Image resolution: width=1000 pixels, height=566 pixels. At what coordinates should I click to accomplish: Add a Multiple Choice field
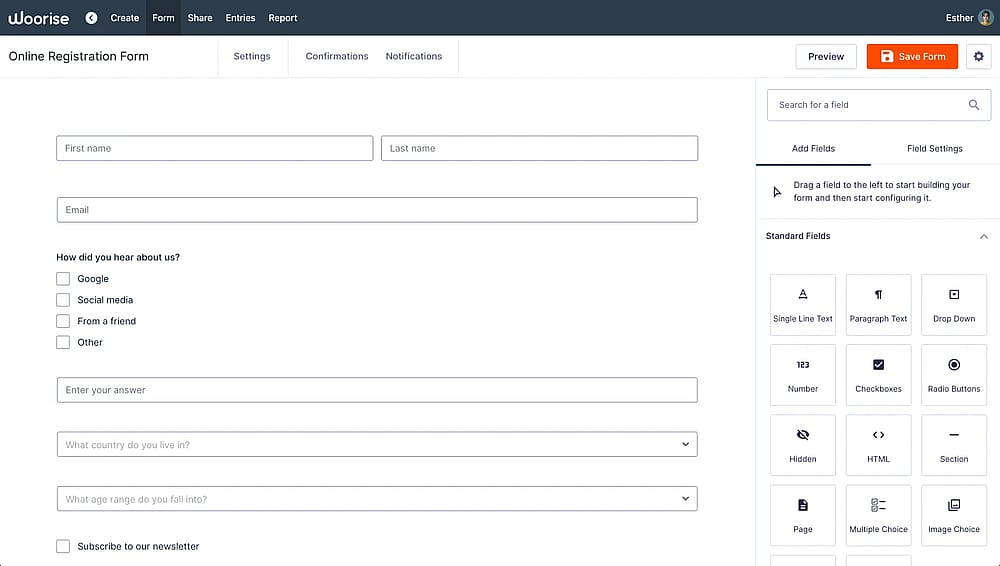[878, 516]
